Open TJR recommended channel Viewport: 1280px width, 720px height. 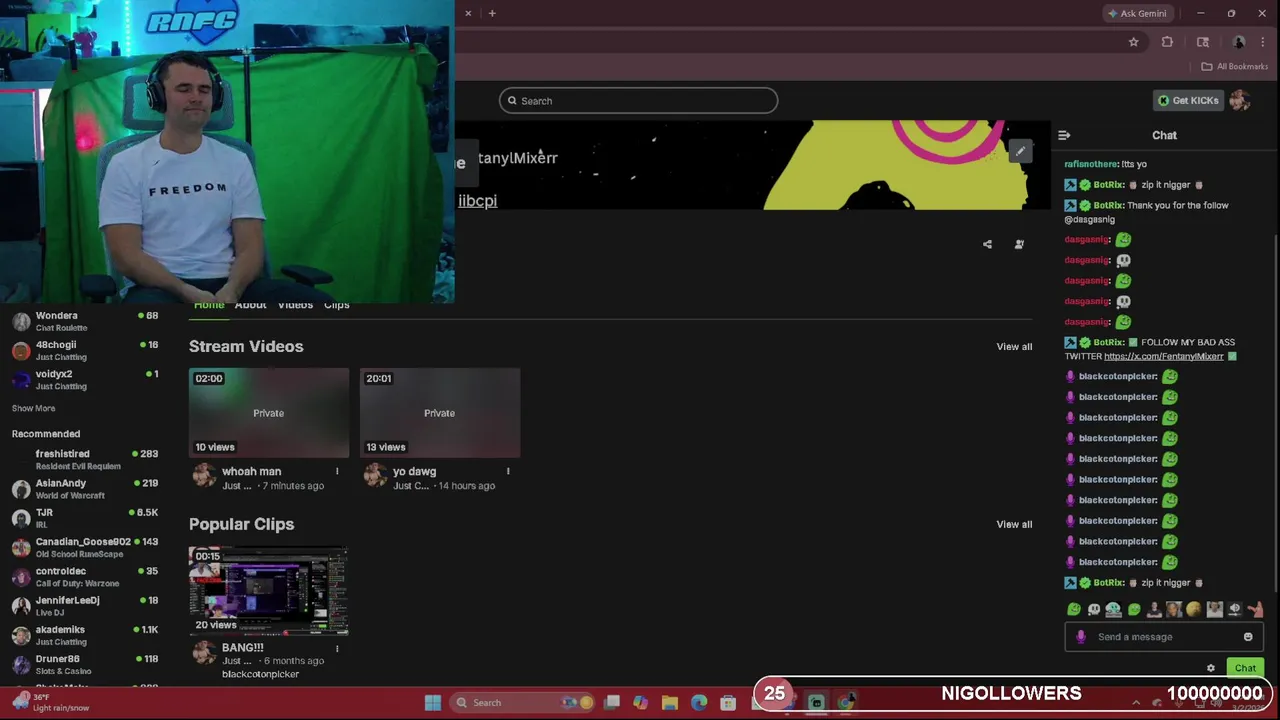(85, 517)
